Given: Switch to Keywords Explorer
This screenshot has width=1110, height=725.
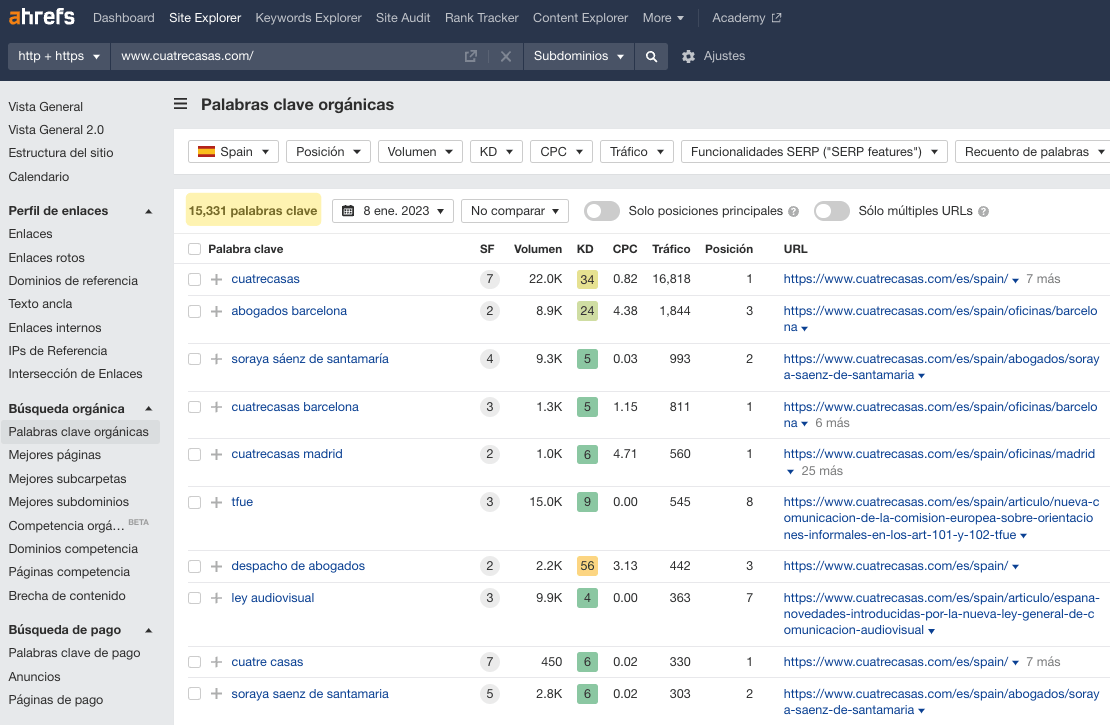Looking at the screenshot, I should [308, 17].
